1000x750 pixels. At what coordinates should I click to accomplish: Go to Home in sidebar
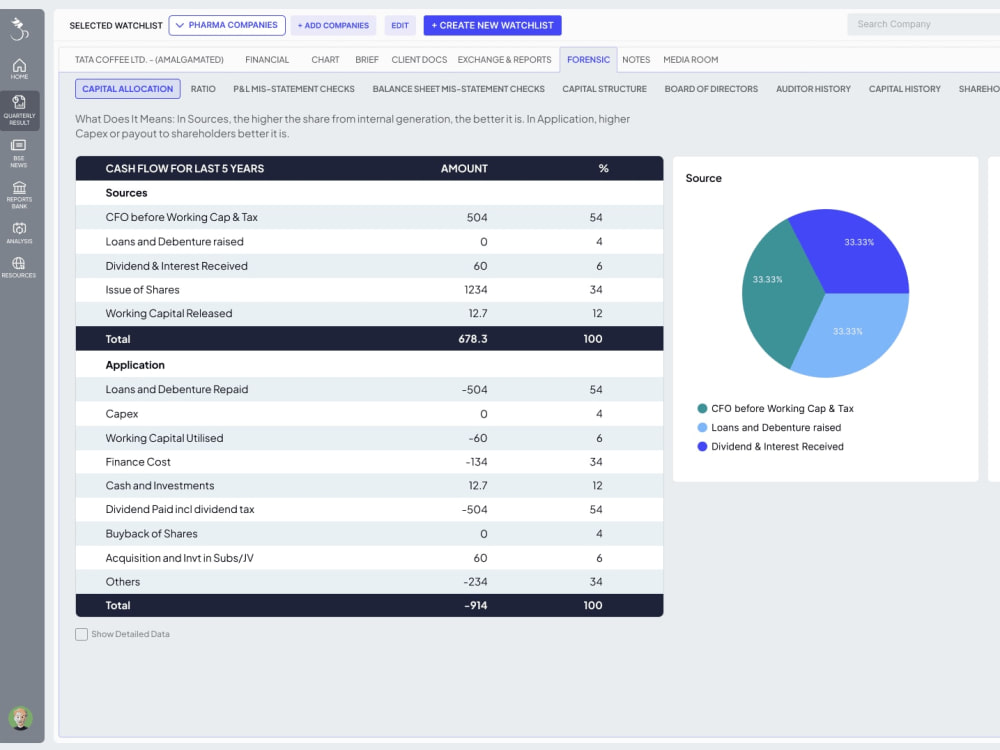19,69
